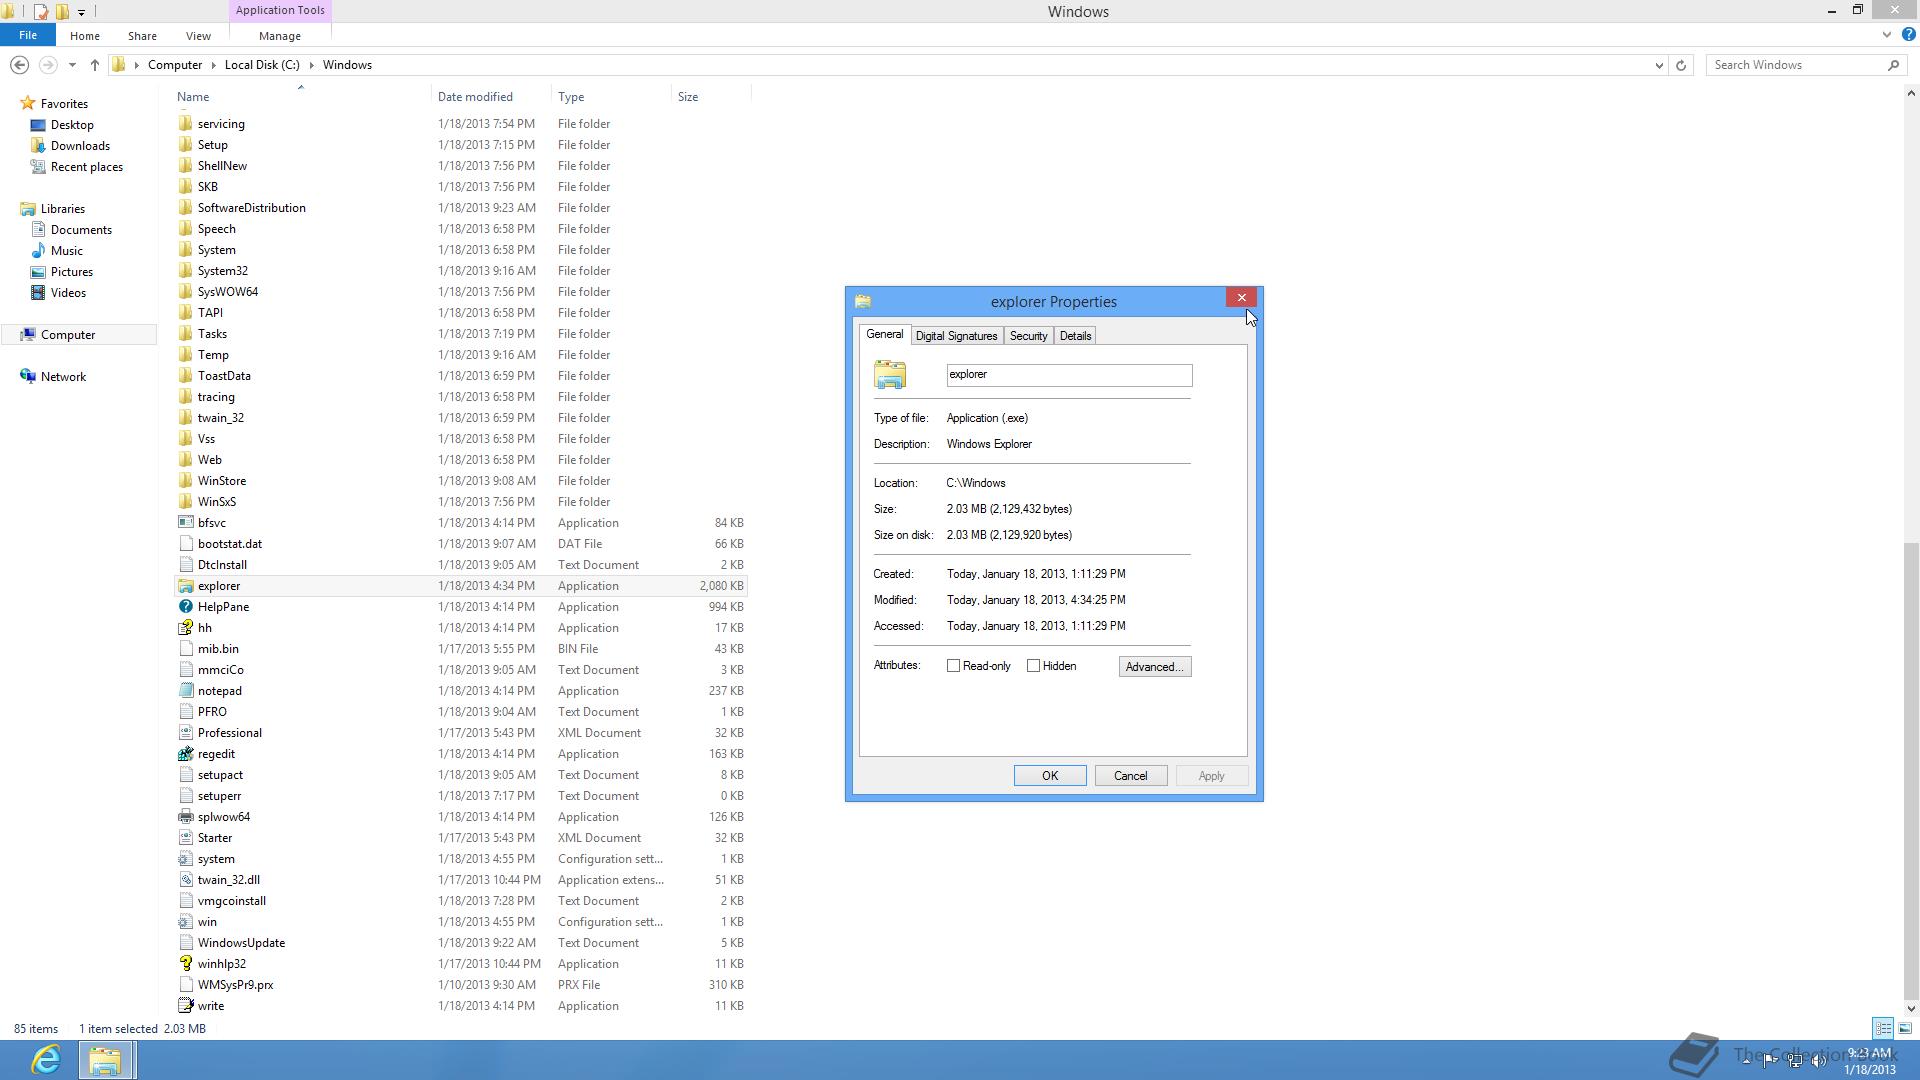Sort by the Size column
The width and height of the screenshot is (1920, 1080).
pyautogui.click(x=710, y=97)
